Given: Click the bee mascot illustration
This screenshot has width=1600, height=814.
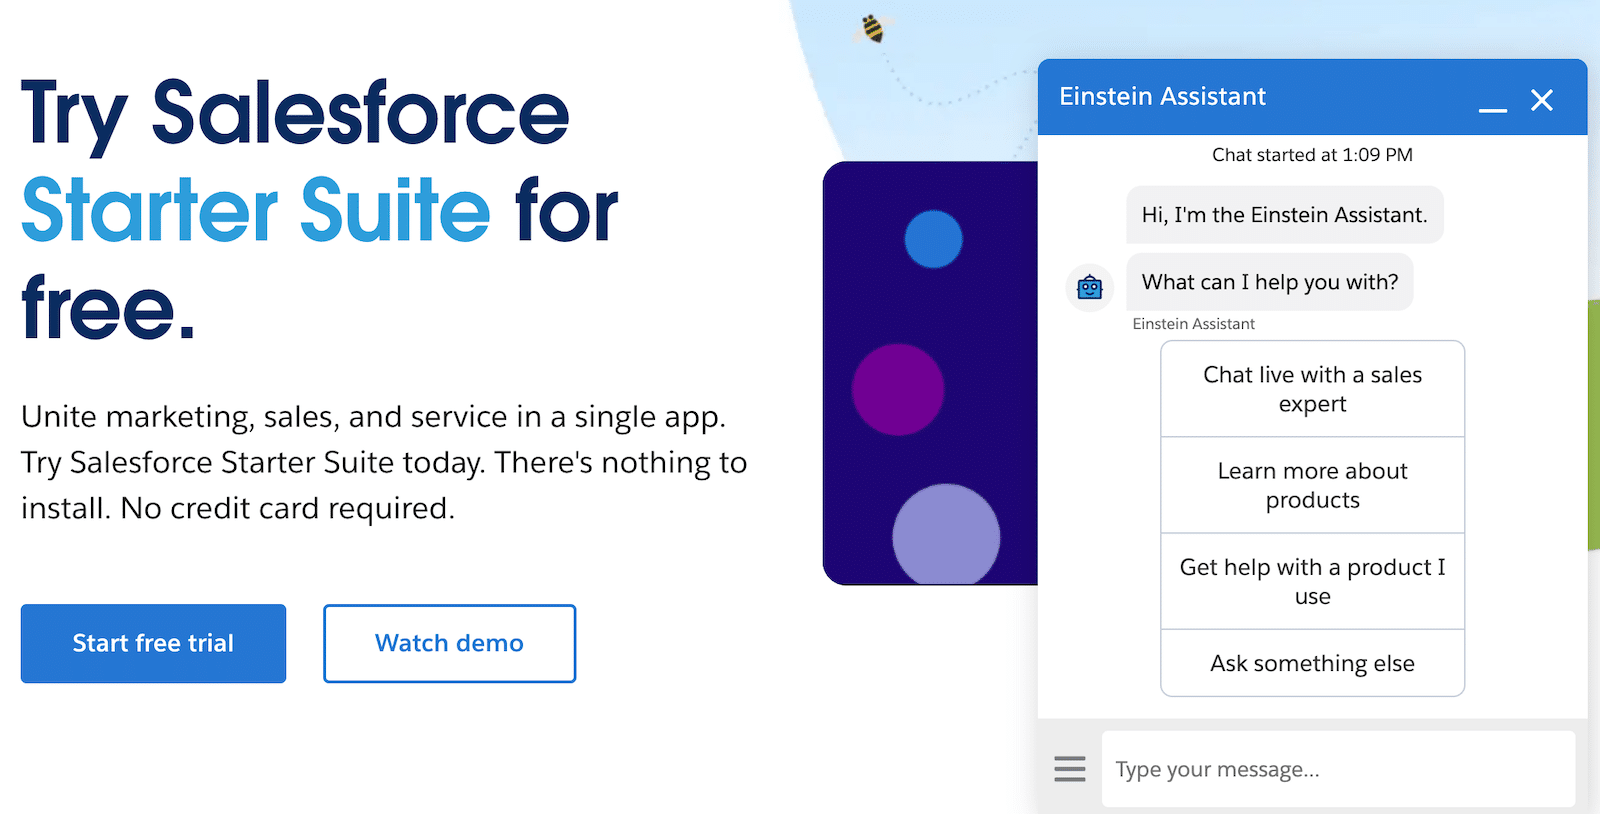Looking at the screenshot, I should click(x=873, y=28).
